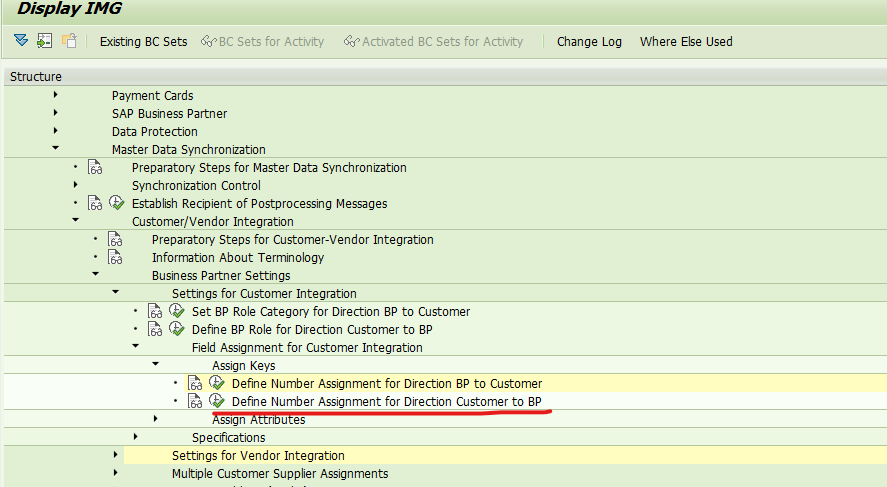This screenshot has width=887, height=487.
Task: Click BC Sets for Activity button
Action: click(262, 42)
